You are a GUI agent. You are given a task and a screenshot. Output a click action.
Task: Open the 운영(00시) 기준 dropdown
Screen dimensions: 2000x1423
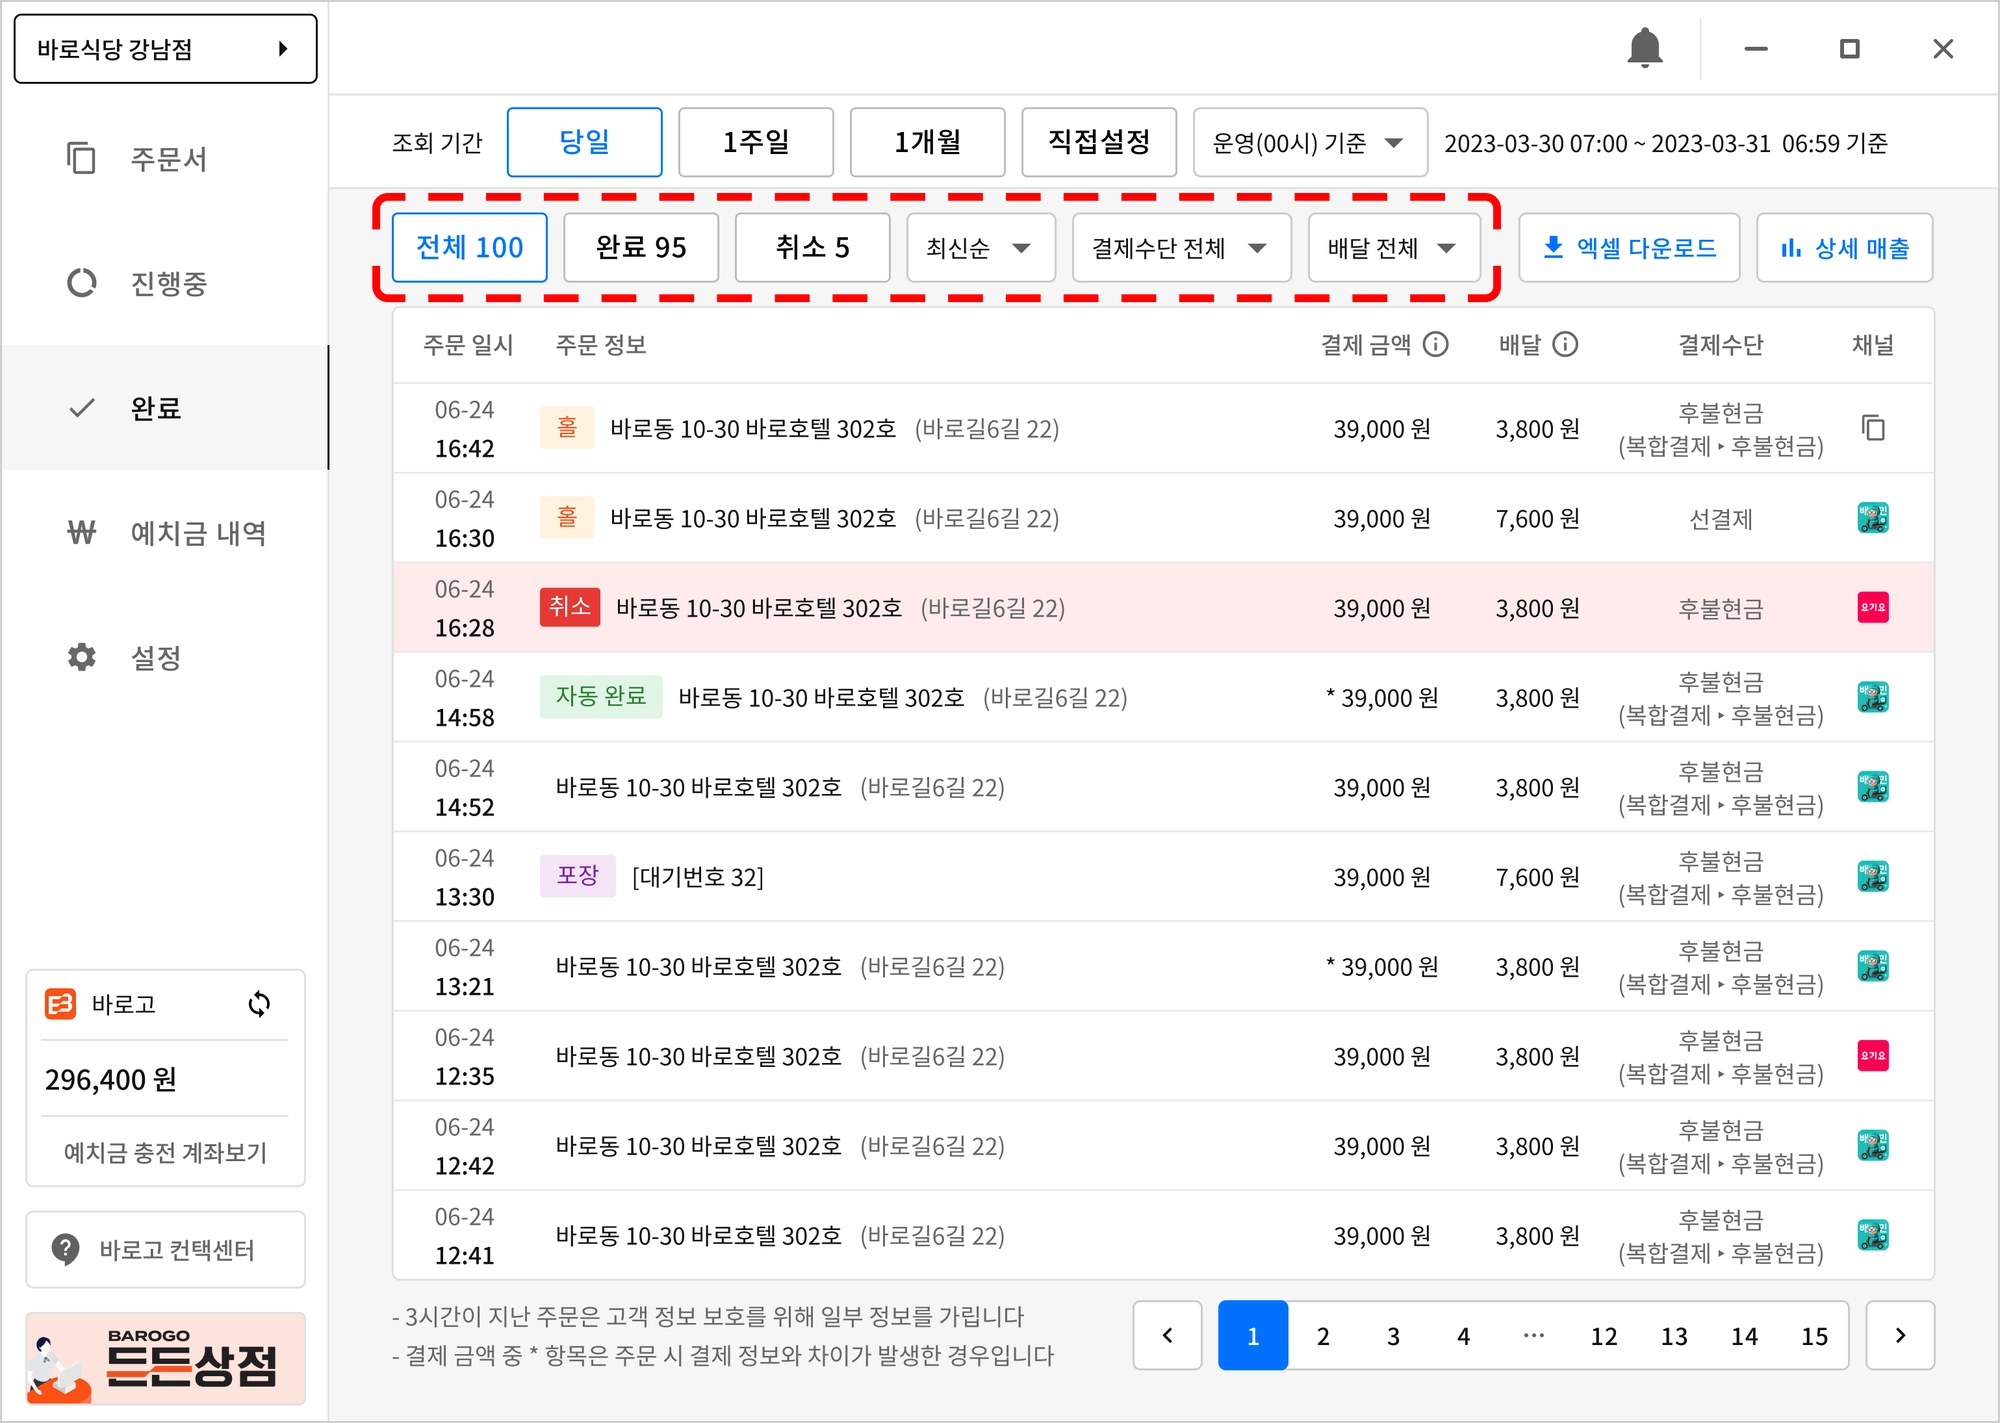click(1309, 143)
